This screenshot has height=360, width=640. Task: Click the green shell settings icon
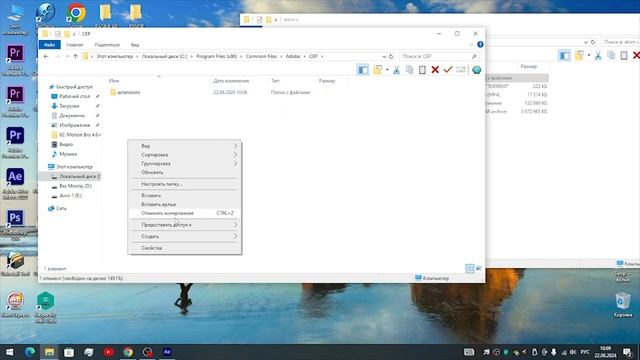coord(476,70)
